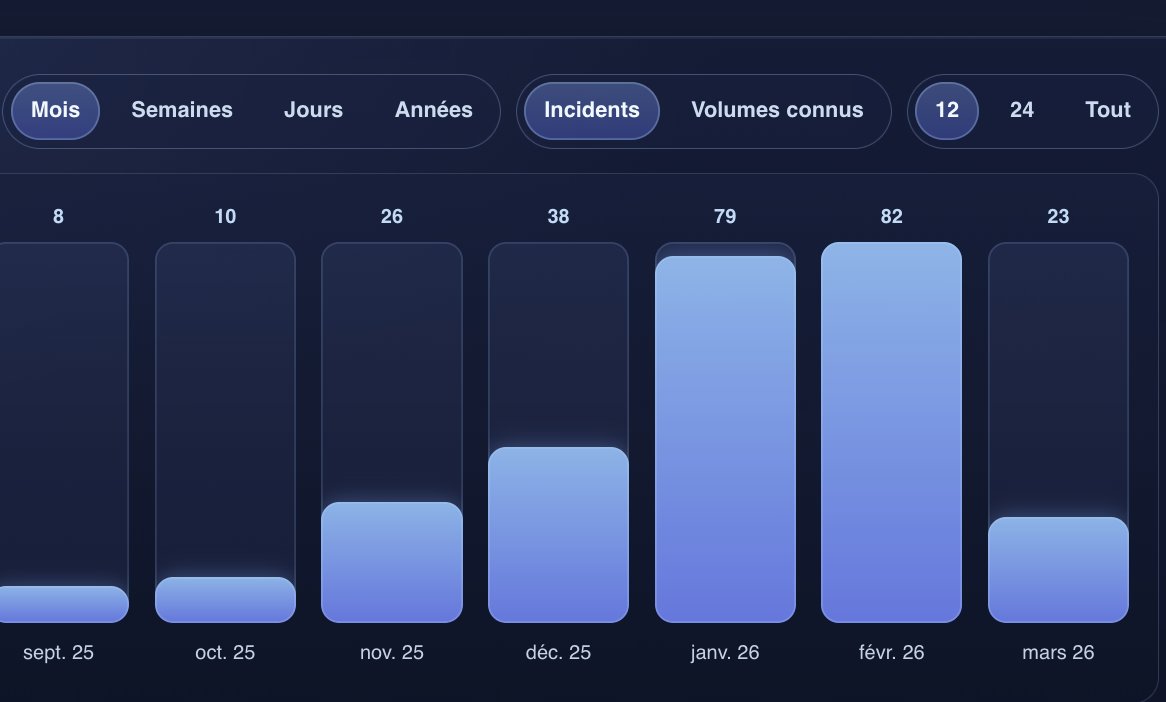Show last 24 periods of data
The image size is (1166, 702).
tap(1021, 110)
